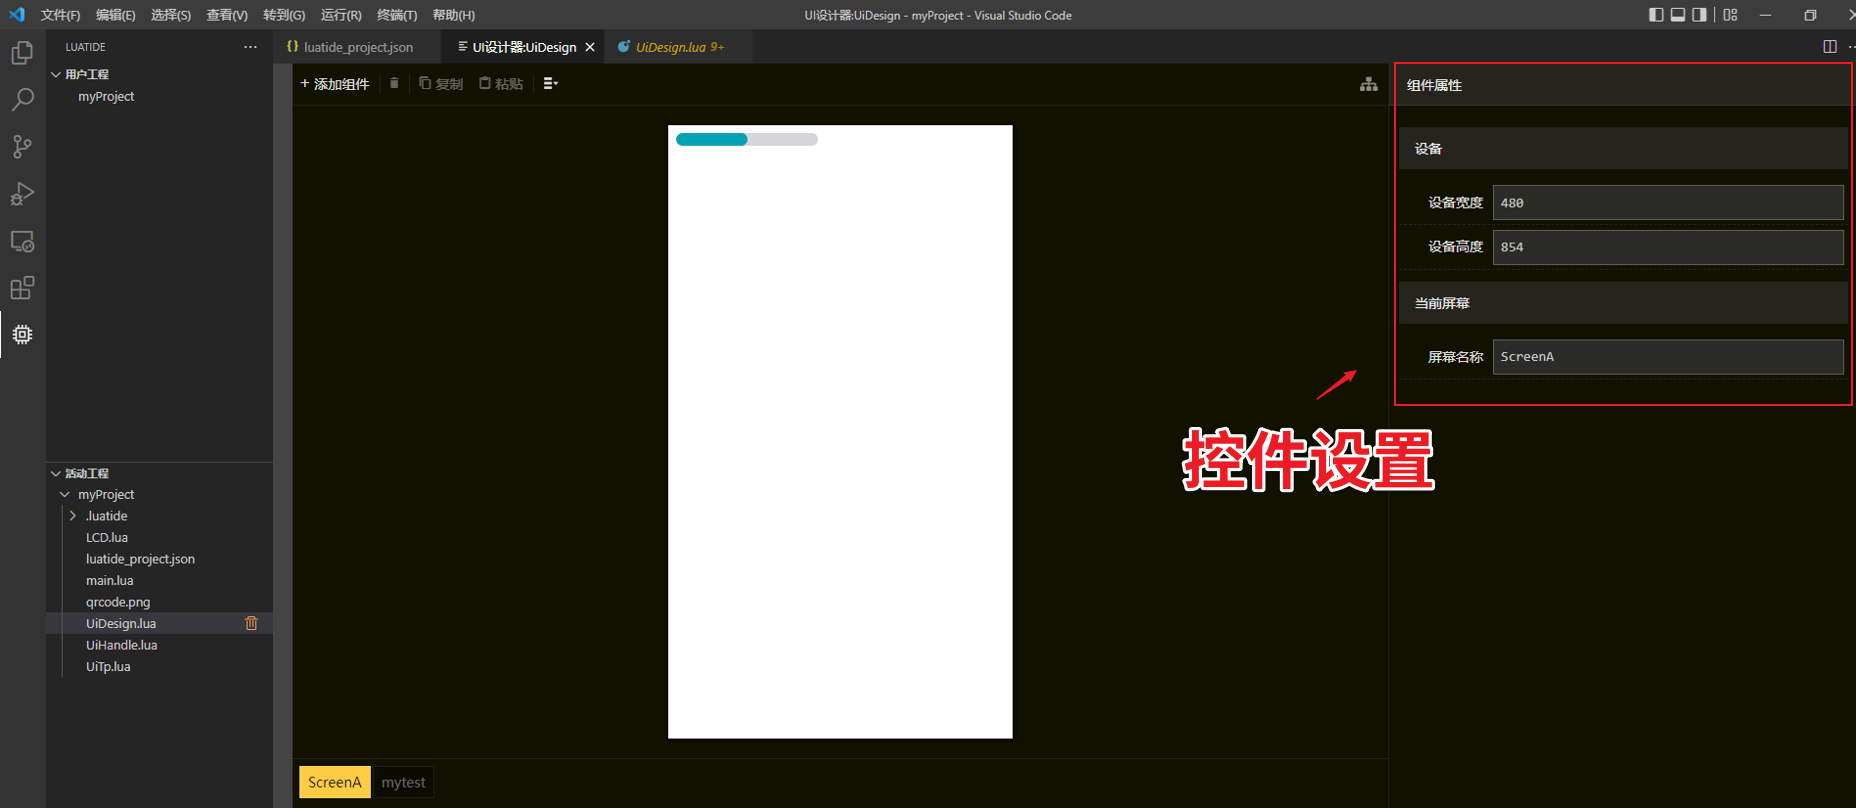This screenshot has height=808, width=1856.
Task: Switch to luatide_project.json tab
Action: click(358, 47)
